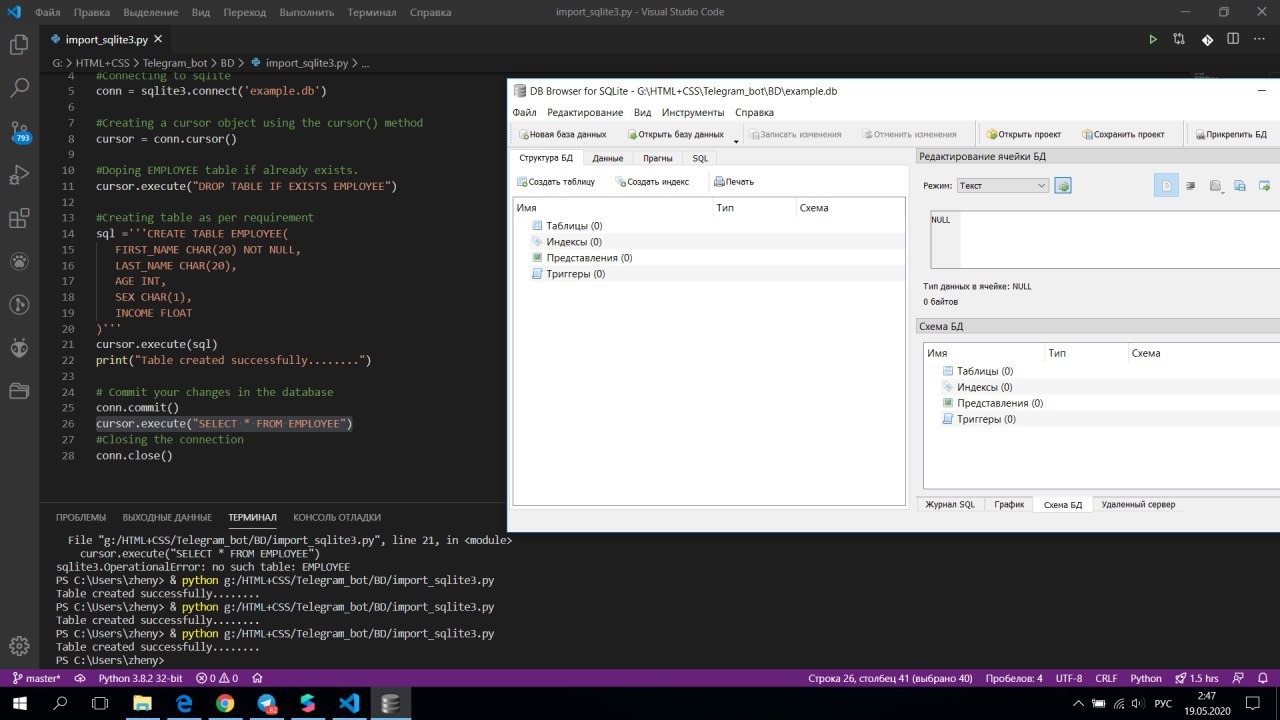Click the Open Changes icon in editor toolbar

(1179, 39)
